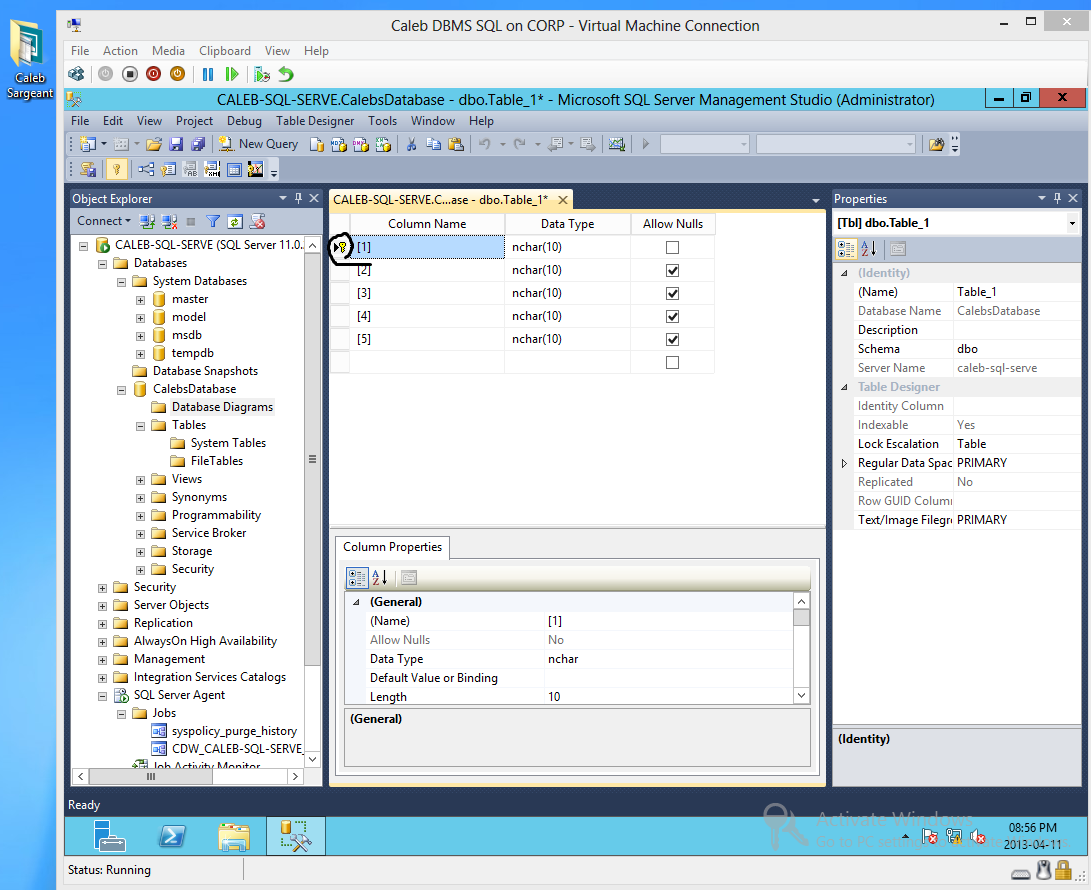The width and height of the screenshot is (1091, 890).
Task: Save Table_1 with the floppy disk icon
Action: [x=176, y=144]
